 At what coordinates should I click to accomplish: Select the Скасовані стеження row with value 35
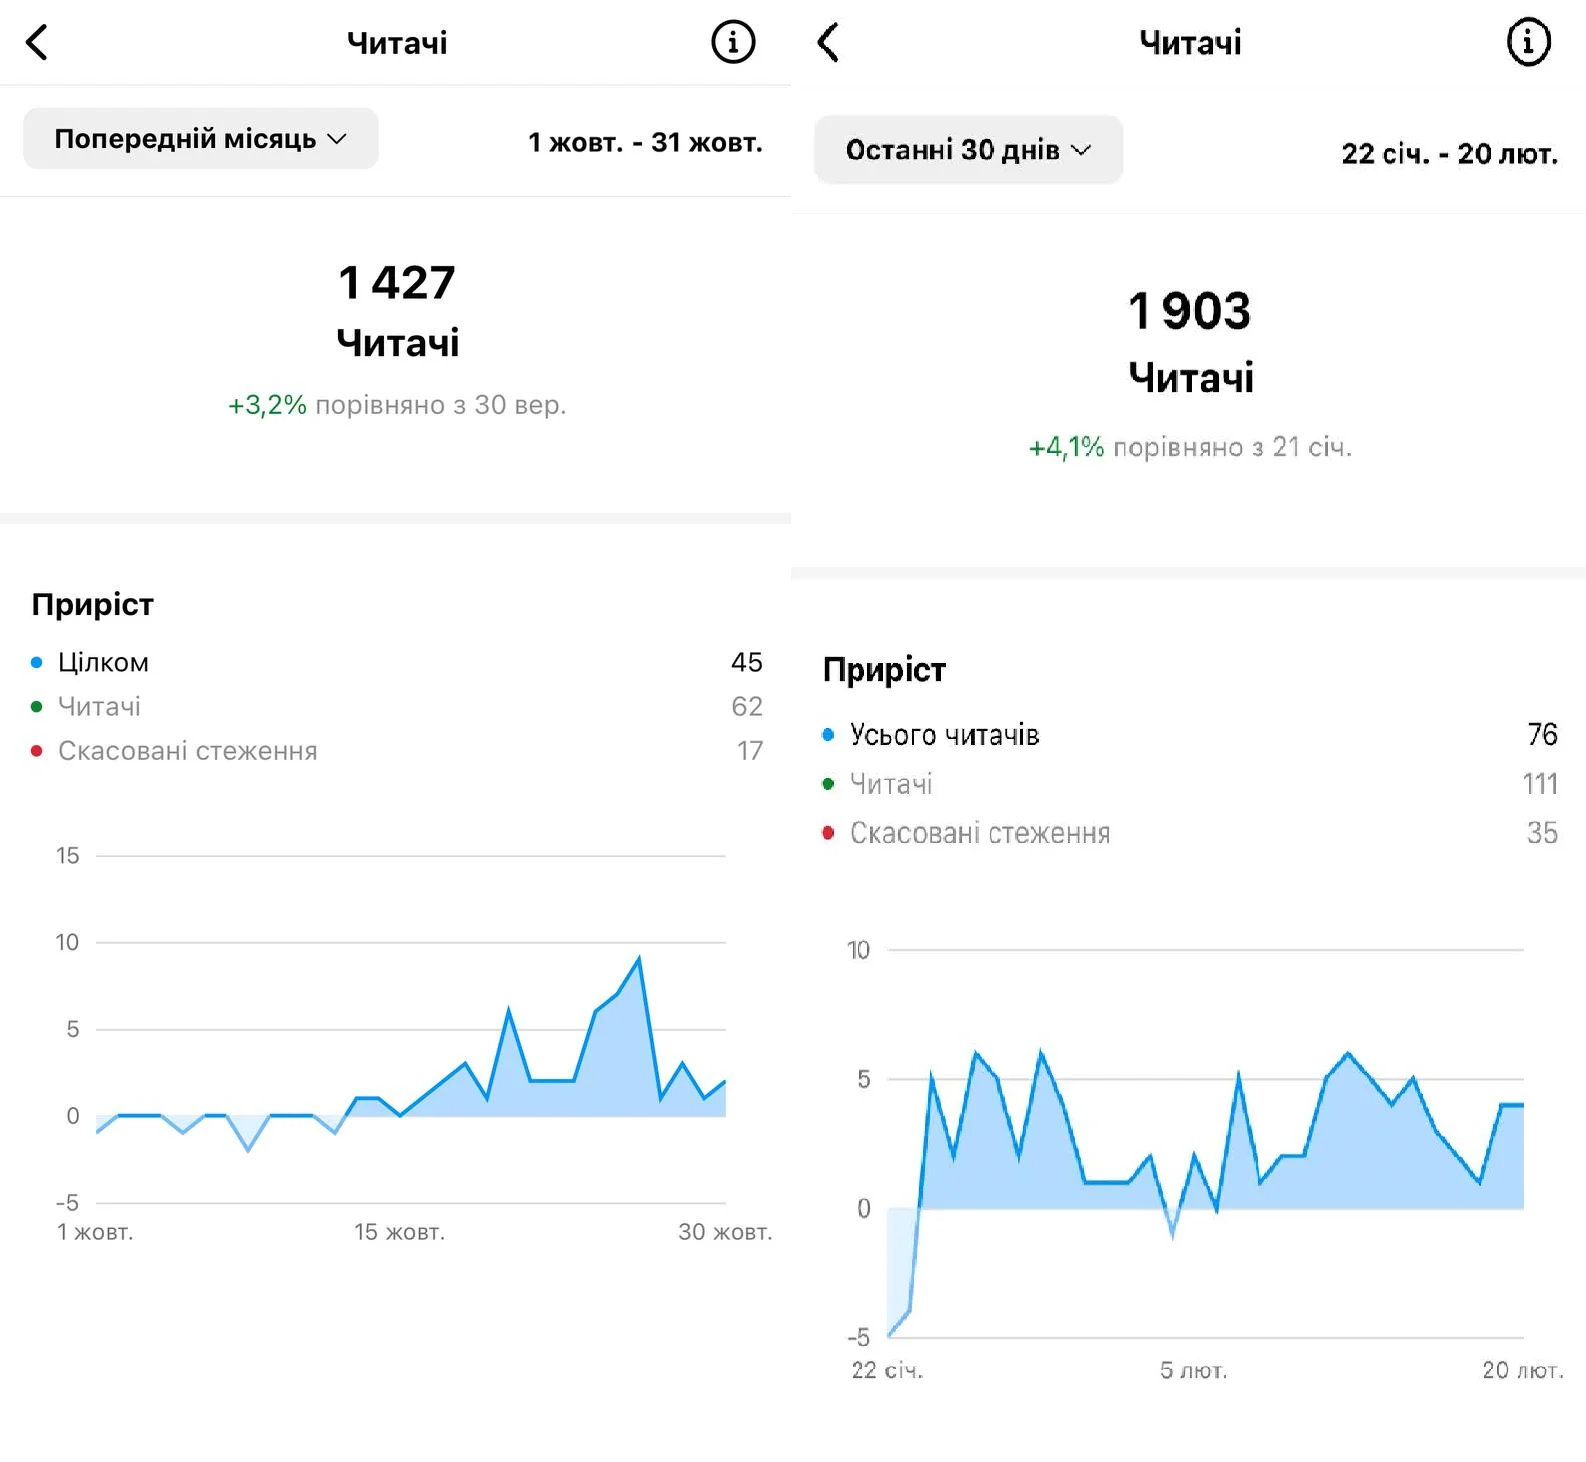(x=1189, y=832)
